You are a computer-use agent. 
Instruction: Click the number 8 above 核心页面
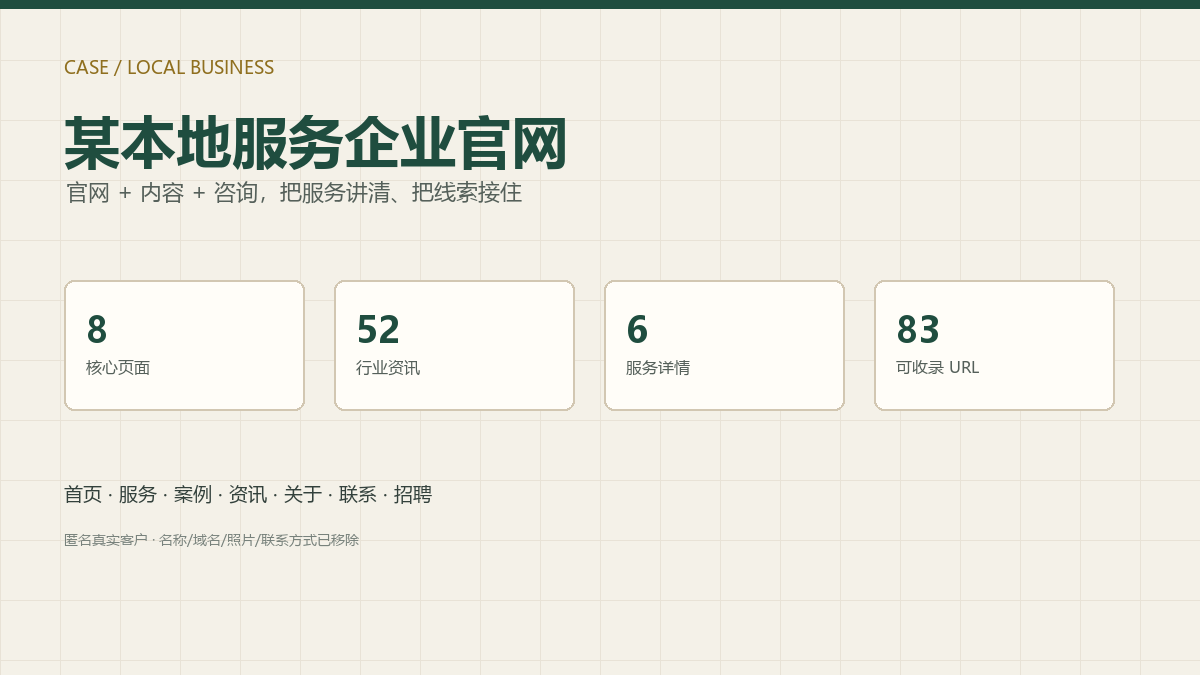[97, 329]
